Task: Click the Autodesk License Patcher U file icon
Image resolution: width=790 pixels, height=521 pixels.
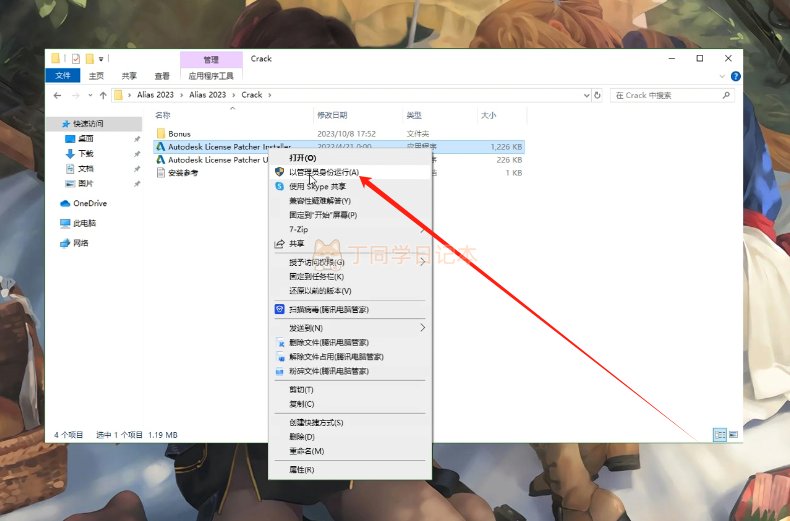Action: pyautogui.click(x=161, y=160)
